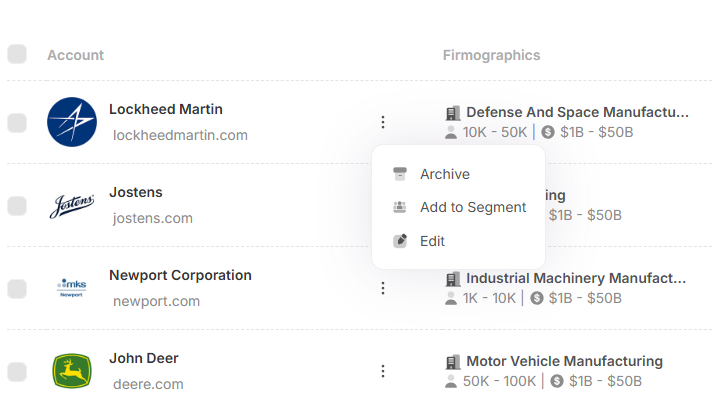Open the Newport Corporation three-dot menu

382,288
